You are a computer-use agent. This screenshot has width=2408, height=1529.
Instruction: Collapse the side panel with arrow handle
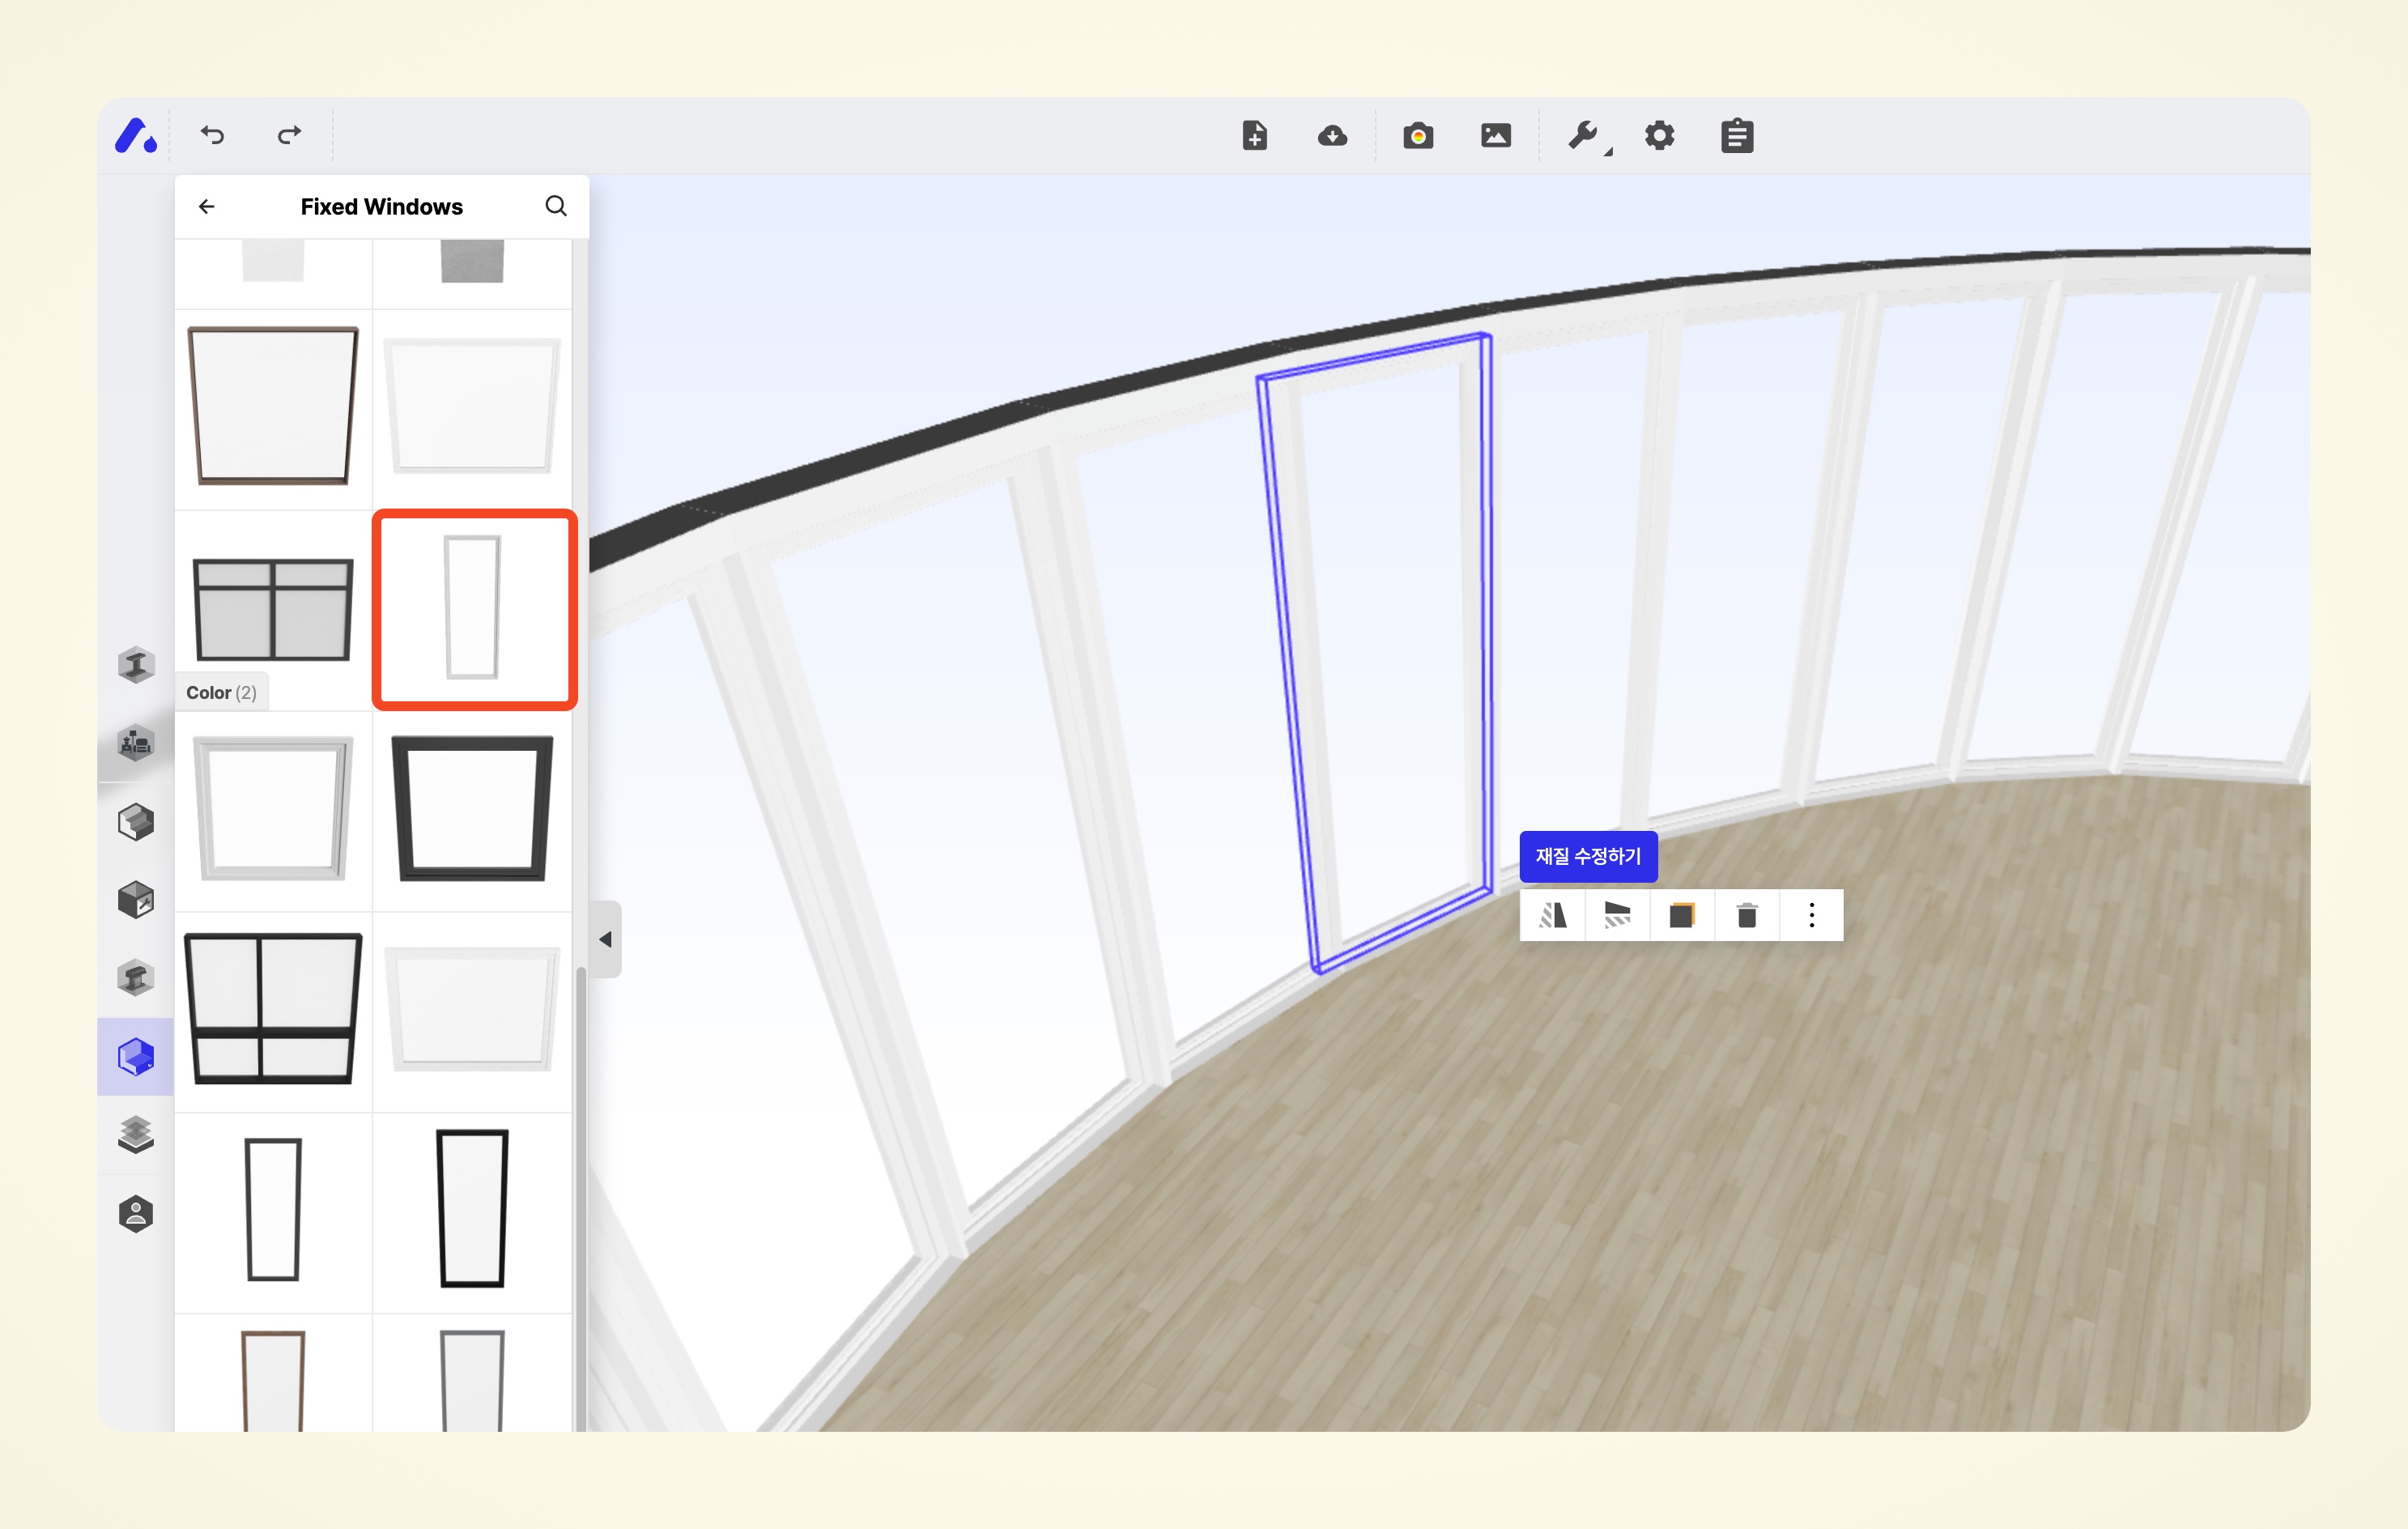pyautogui.click(x=605, y=939)
